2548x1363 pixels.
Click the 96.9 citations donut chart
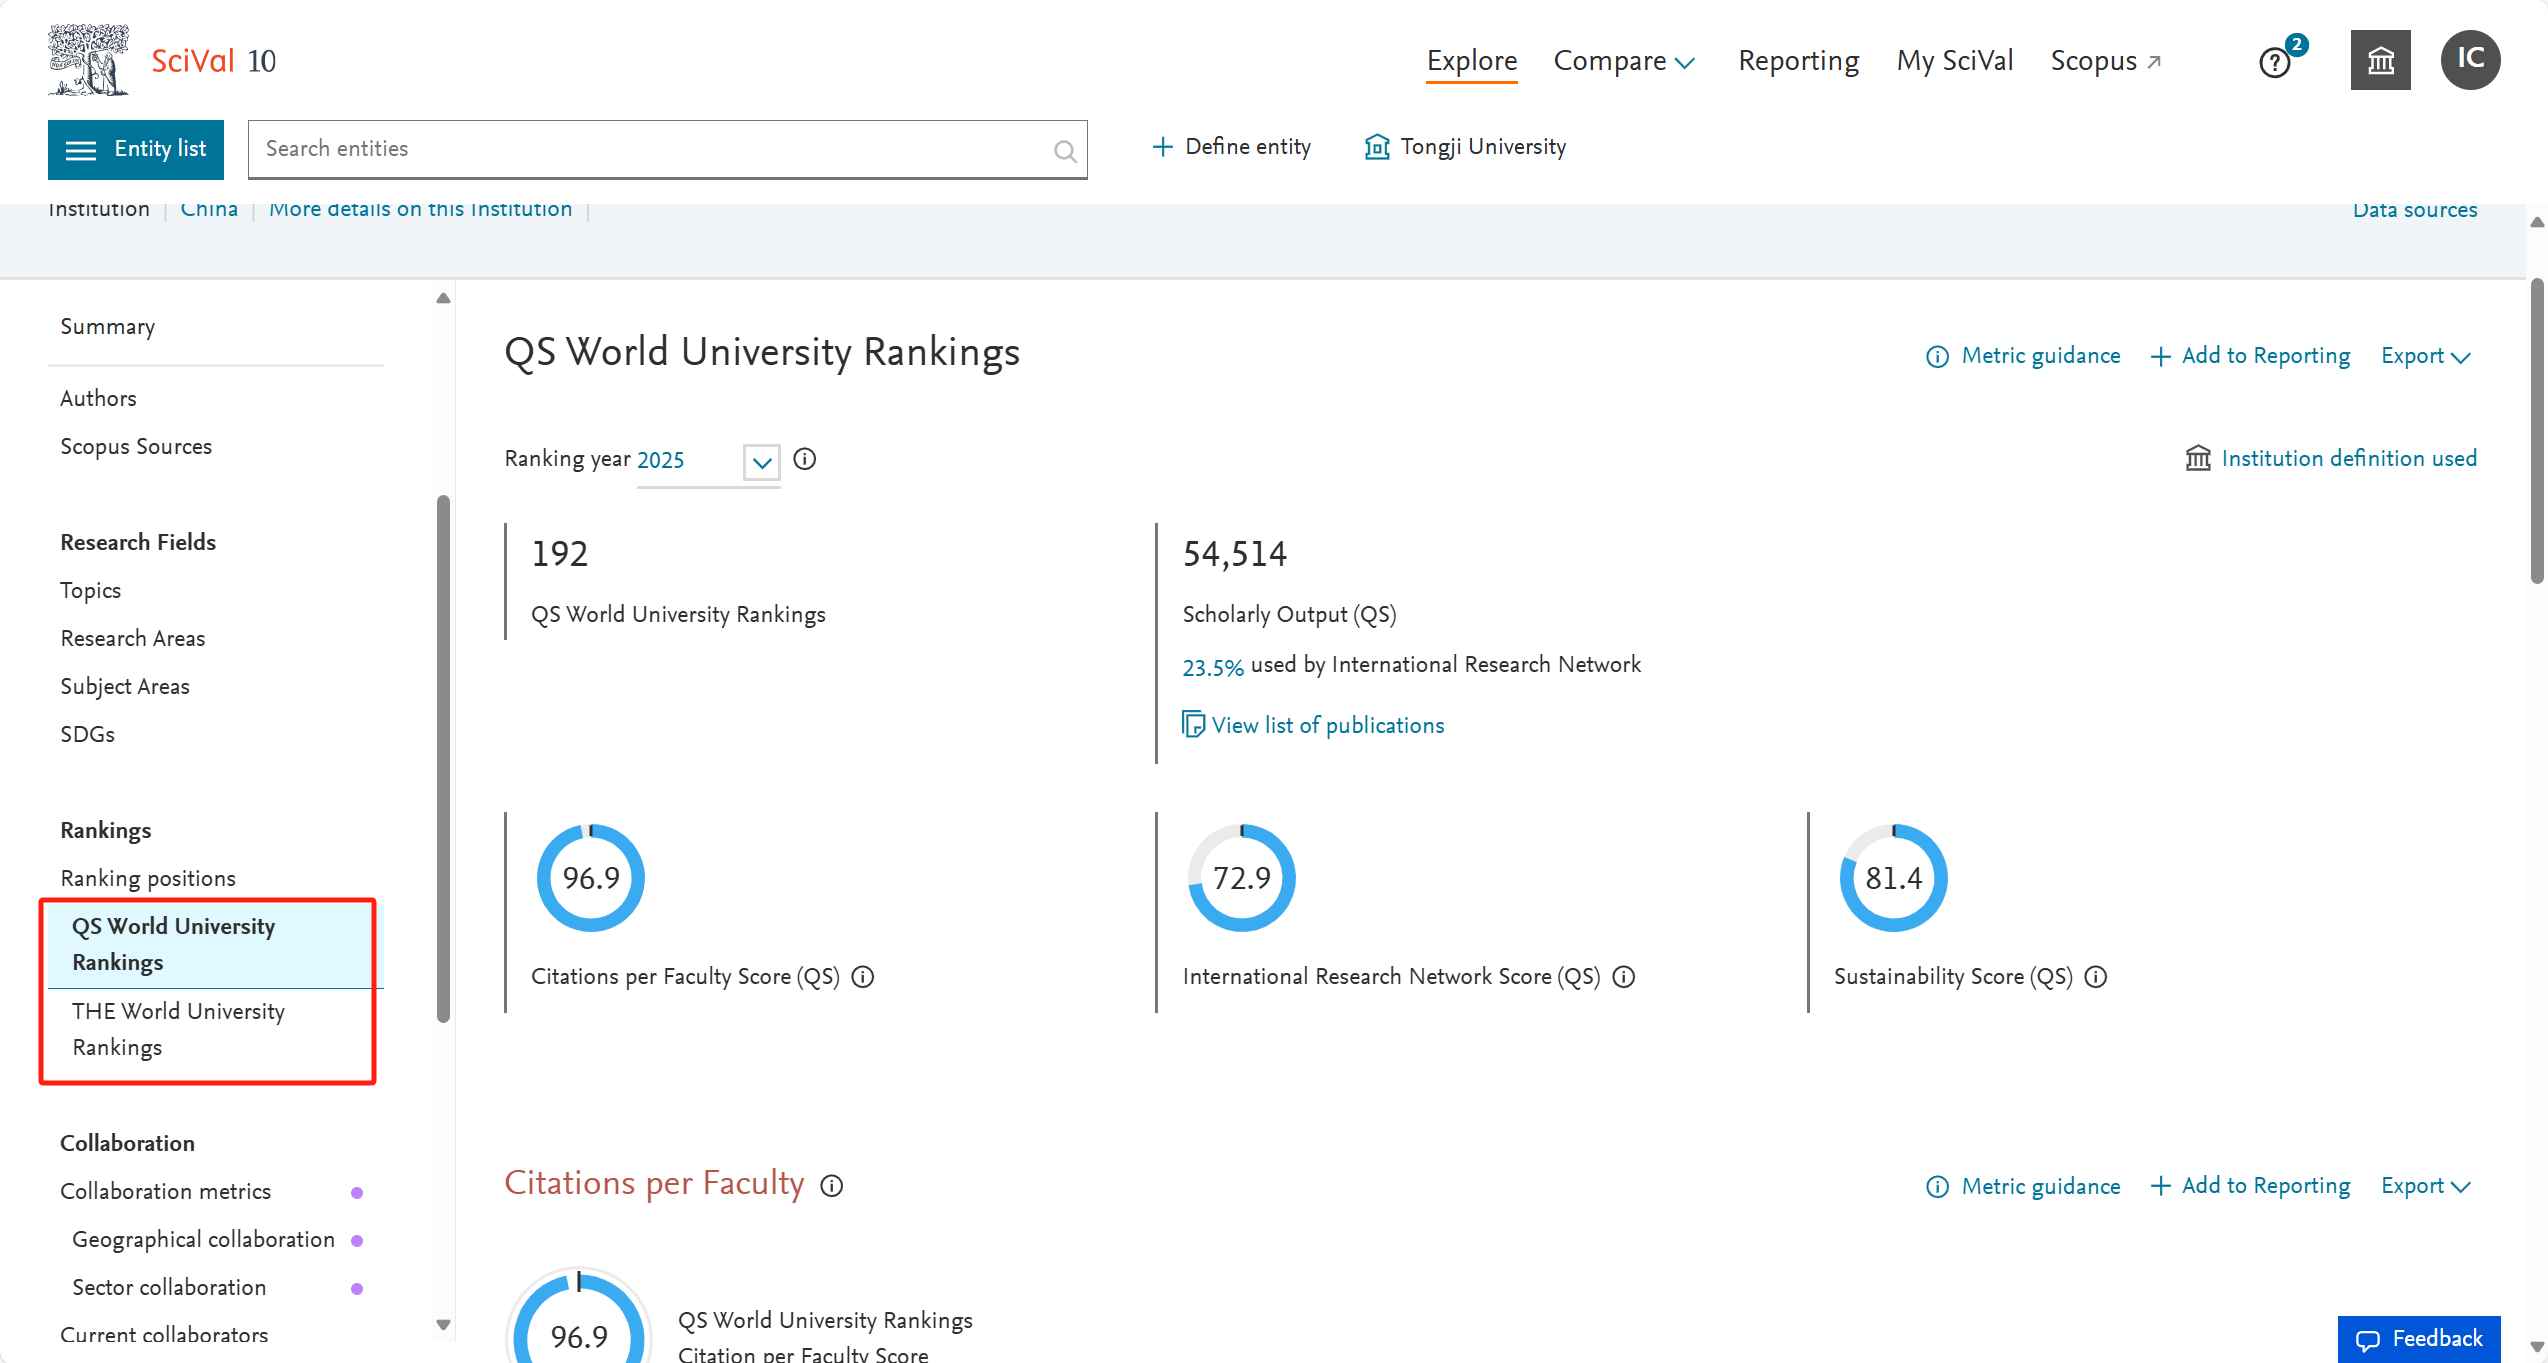coord(591,878)
